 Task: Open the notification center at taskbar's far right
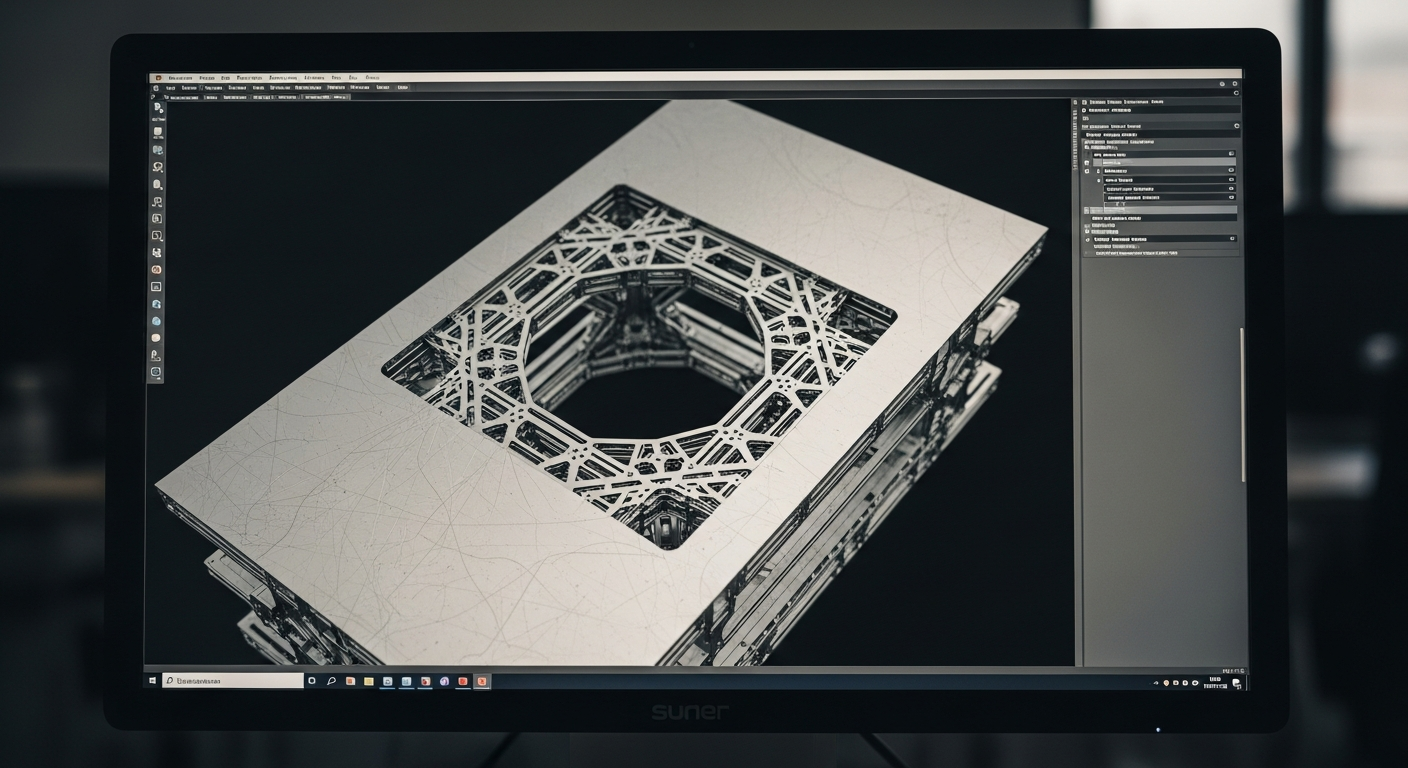(x=1237, y=683)
